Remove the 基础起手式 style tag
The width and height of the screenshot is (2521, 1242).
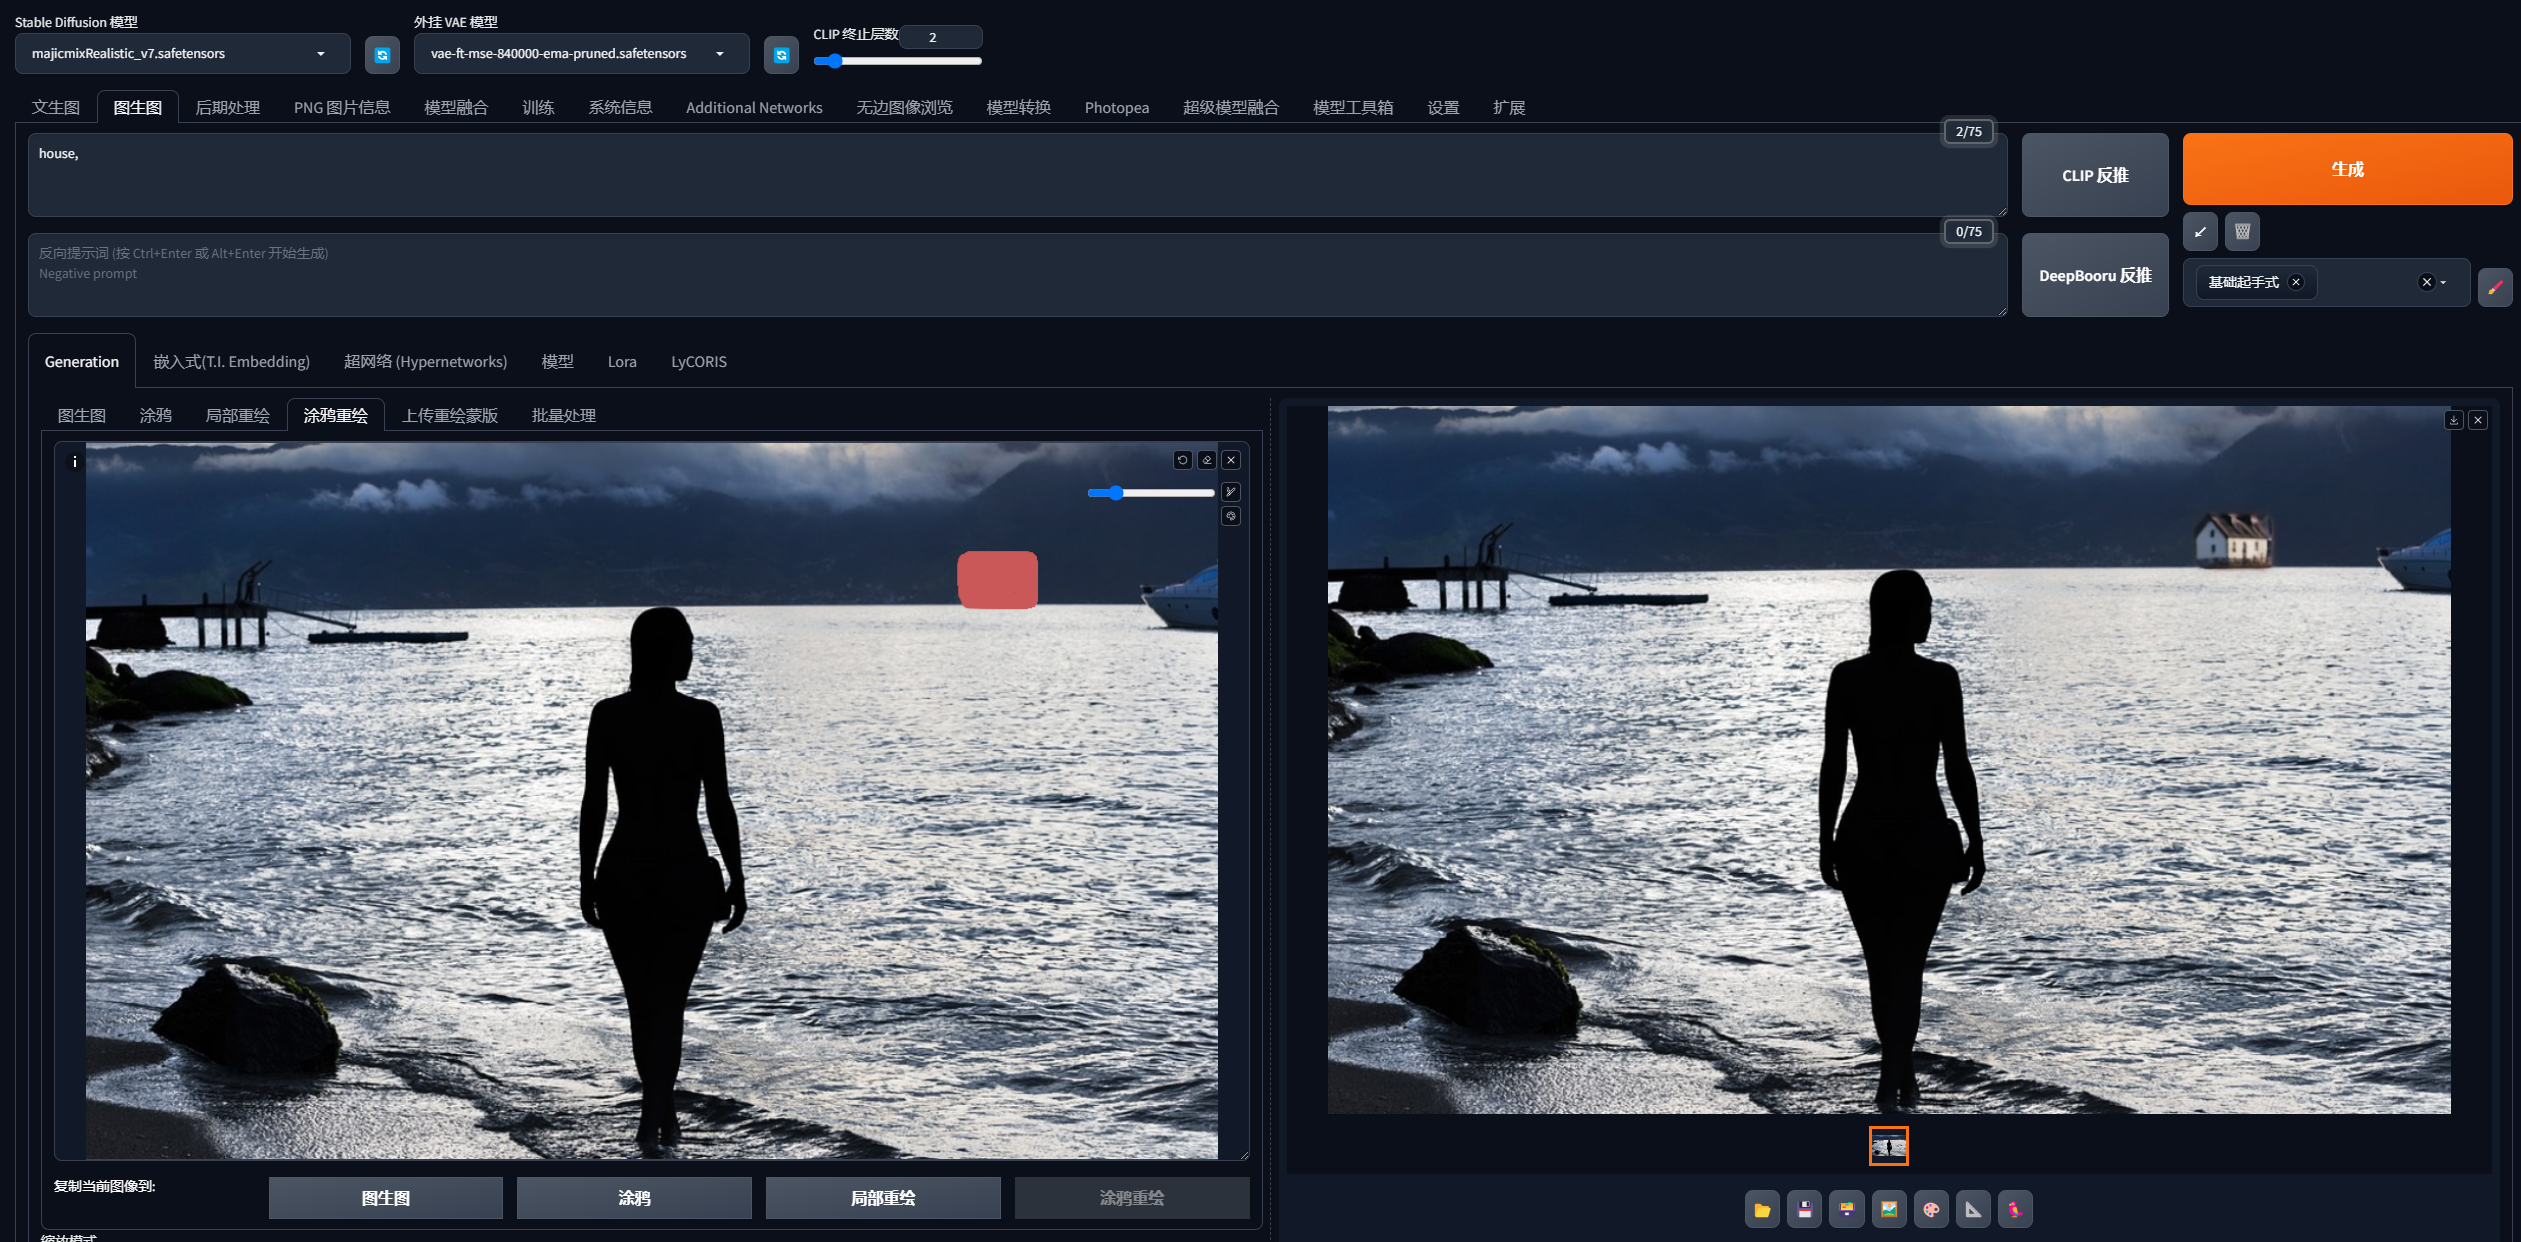click(2296, 282)
